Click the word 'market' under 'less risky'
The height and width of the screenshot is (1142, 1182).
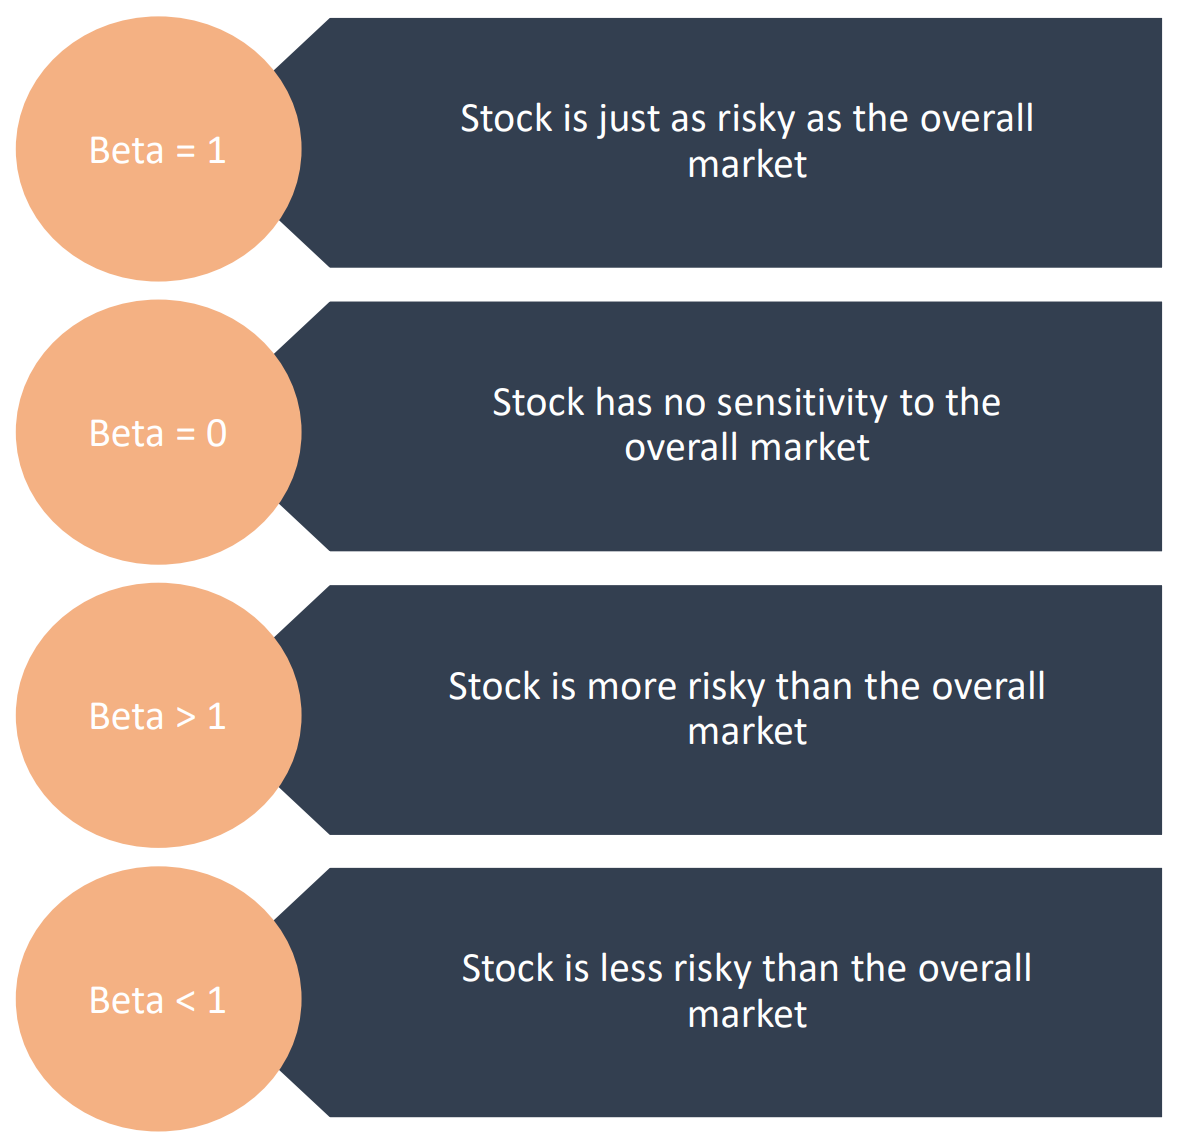(747, 1014)
